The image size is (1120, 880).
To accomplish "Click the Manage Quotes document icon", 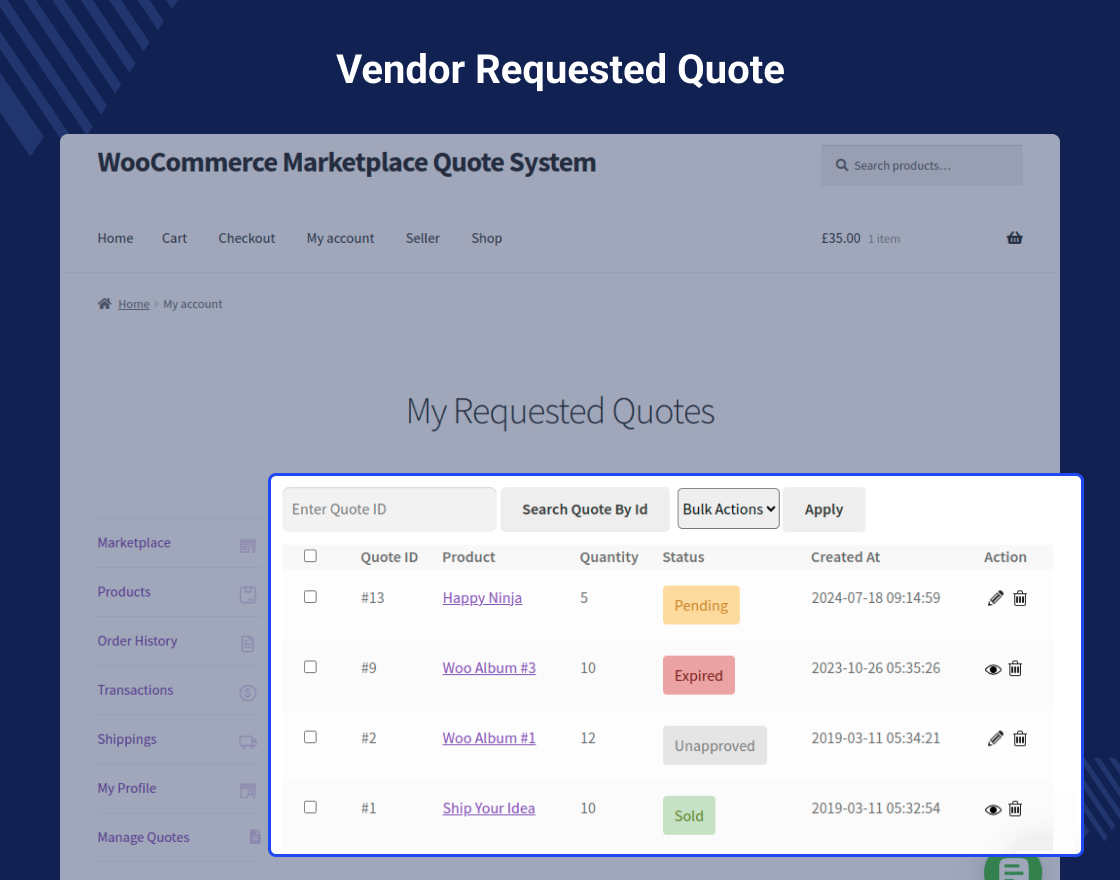I will [x=255, y=836].
